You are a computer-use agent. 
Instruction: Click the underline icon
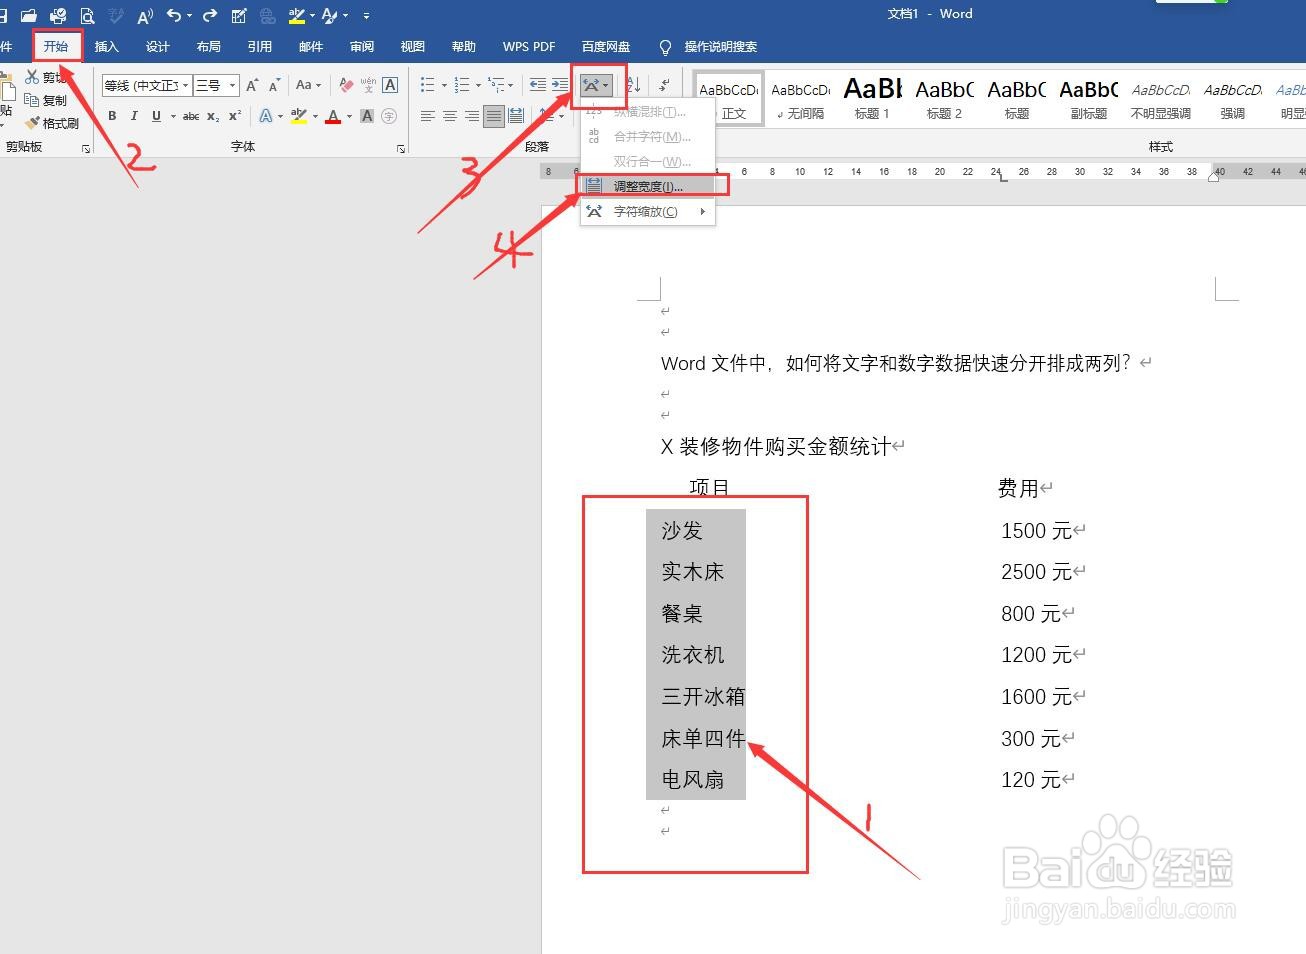tap(155, 116)
